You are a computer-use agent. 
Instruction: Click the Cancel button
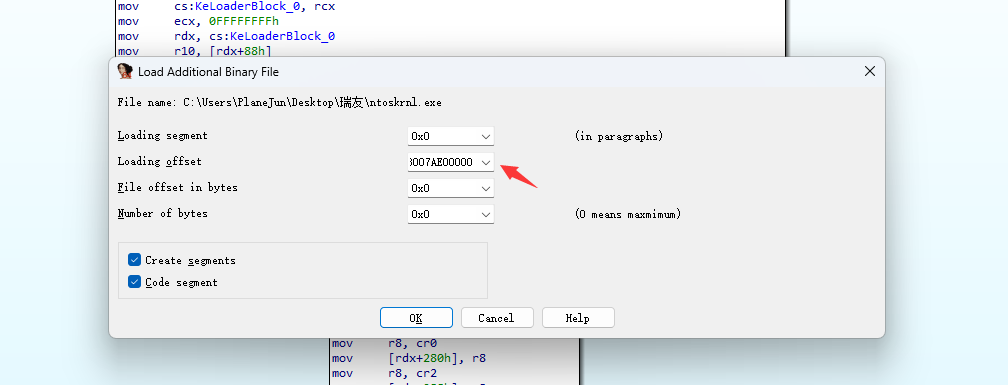(x=496, y=318)
